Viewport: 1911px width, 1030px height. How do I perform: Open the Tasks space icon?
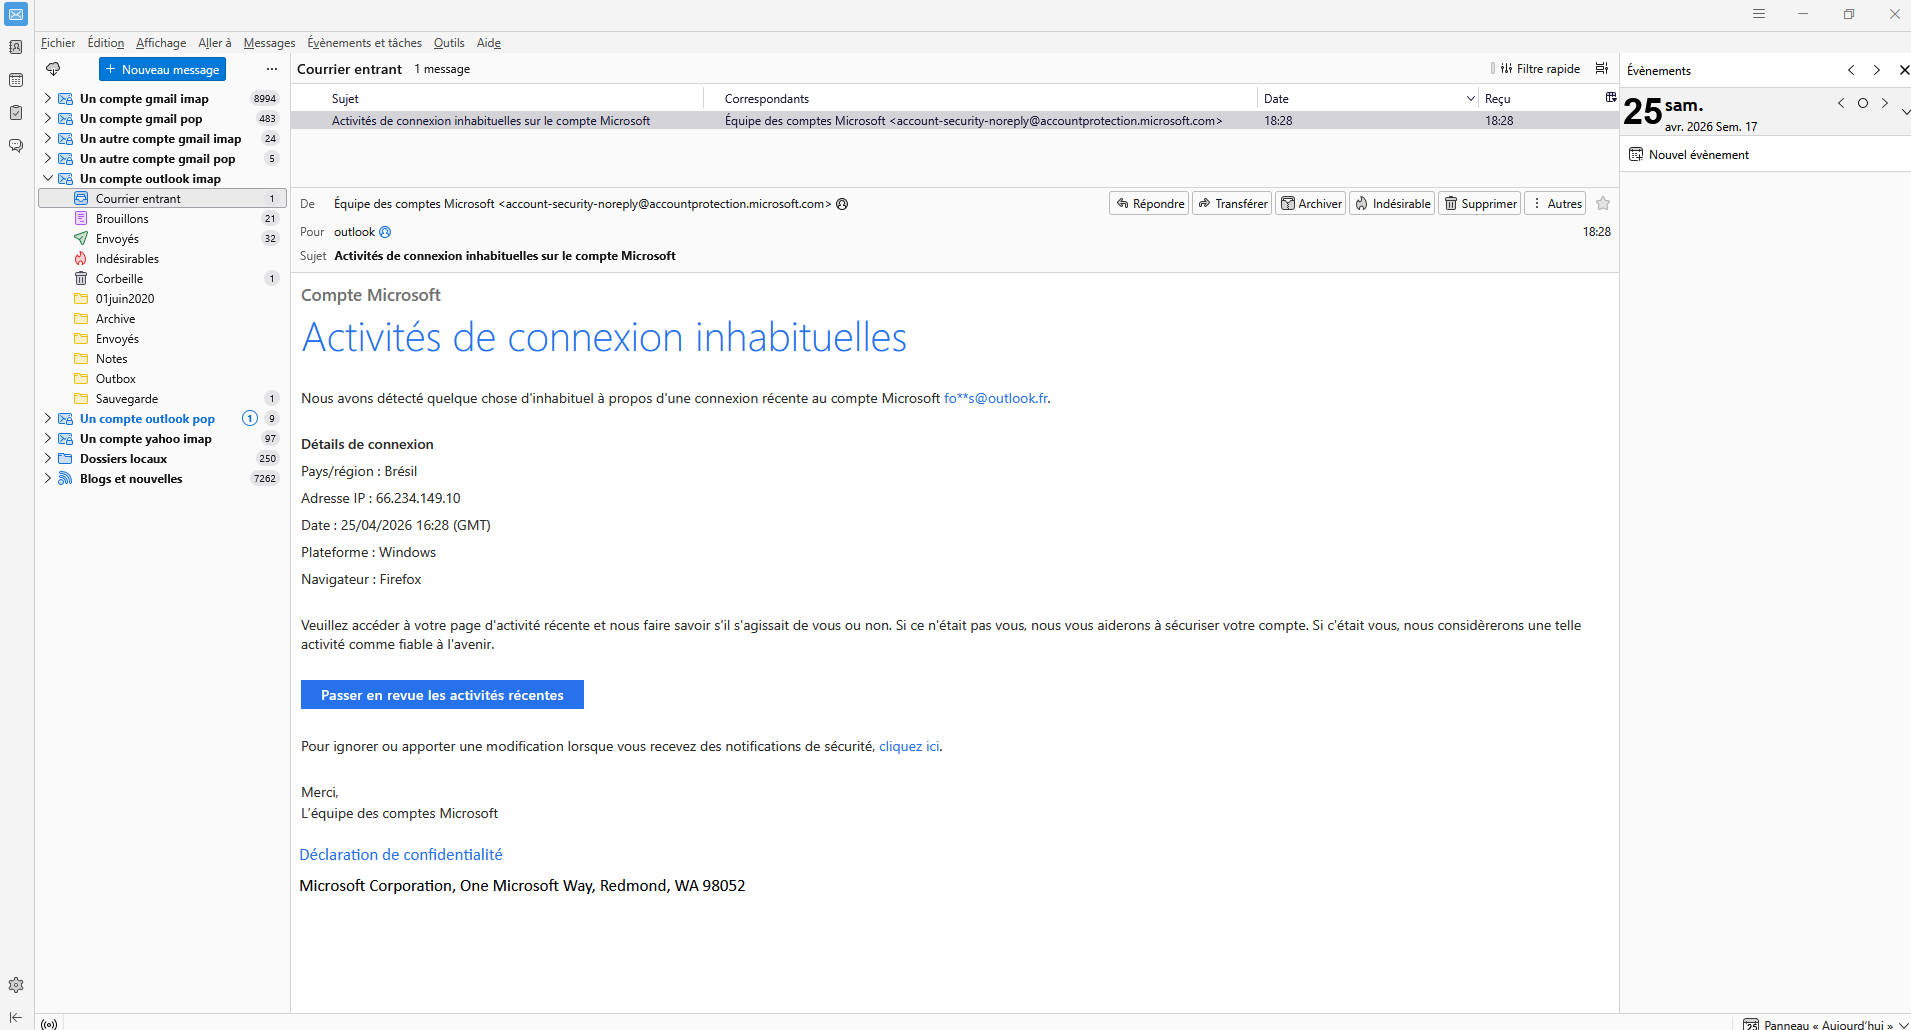click(x=16, y=113)
